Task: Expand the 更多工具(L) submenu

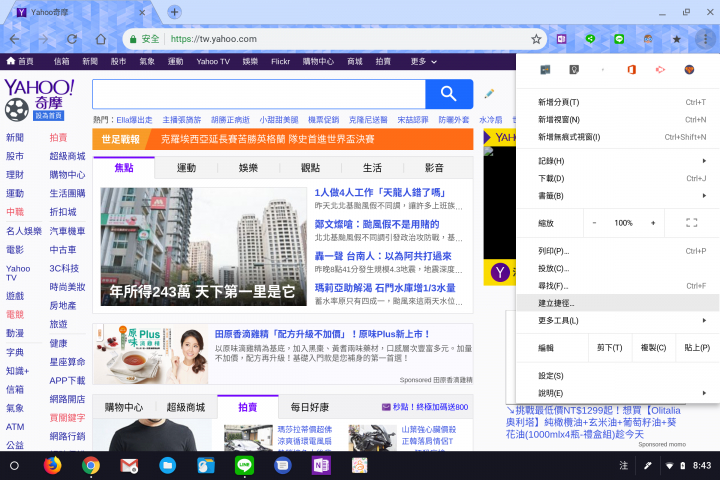Action: click(x=618, y=321)
